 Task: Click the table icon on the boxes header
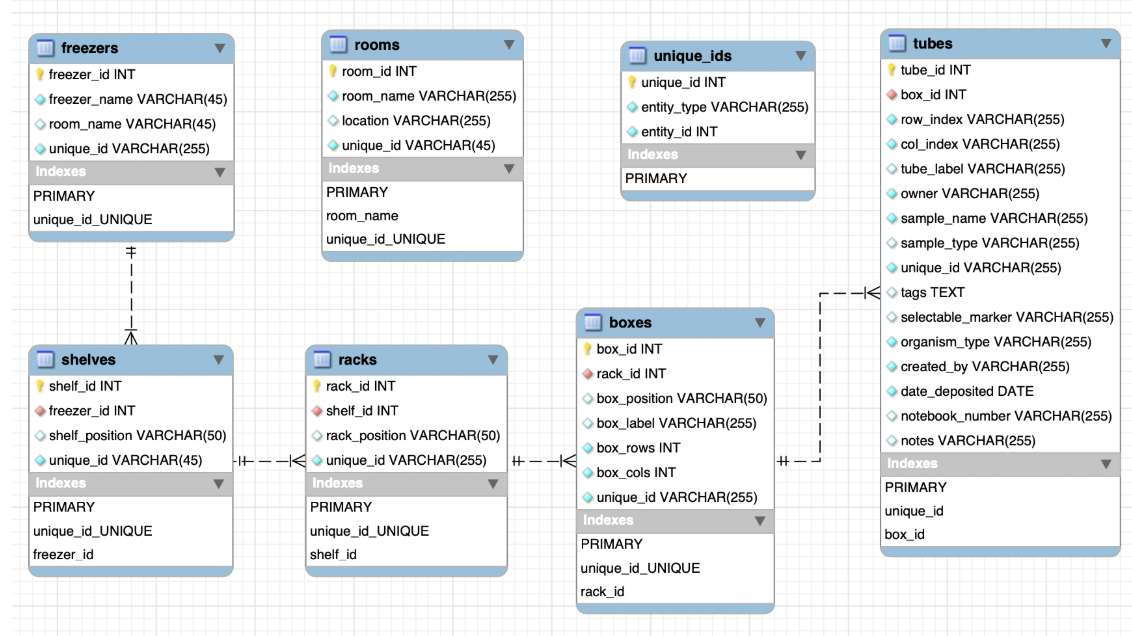[x=592, y=323]
